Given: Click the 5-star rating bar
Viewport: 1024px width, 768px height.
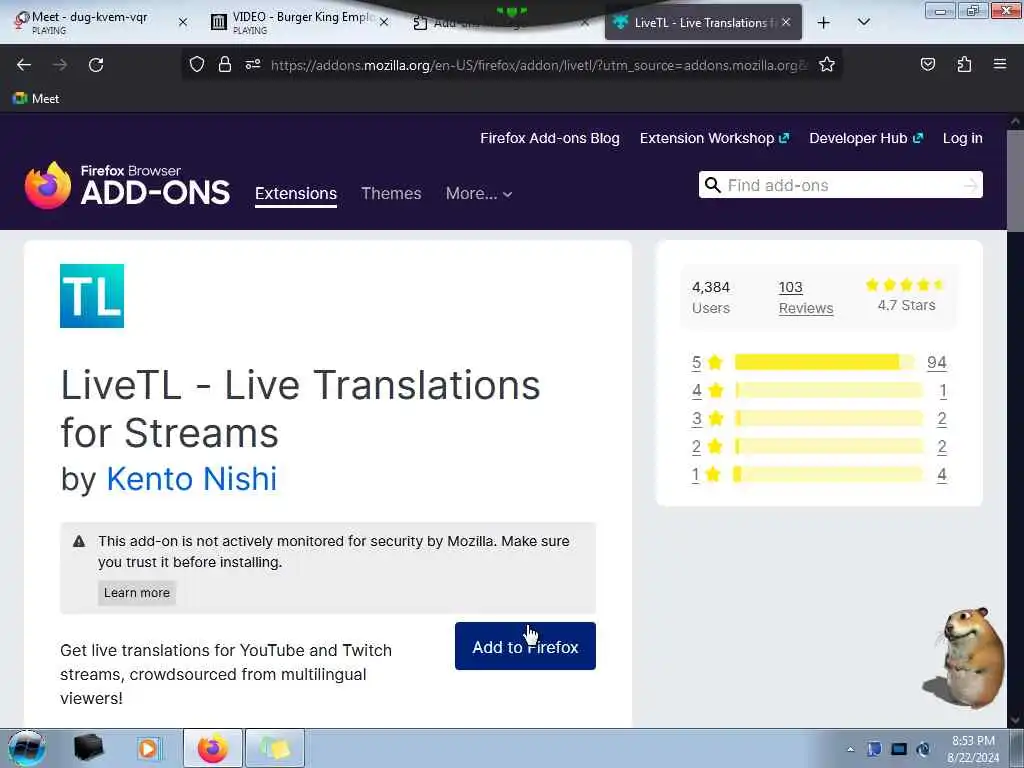Looking at the screenshot, I should pyautogui.click(x=825, y=362).
